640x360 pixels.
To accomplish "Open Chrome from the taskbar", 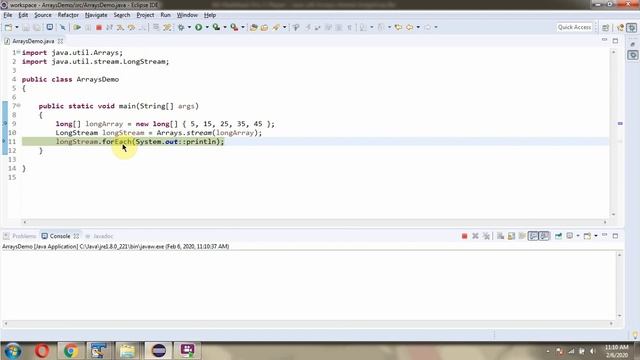I will coord(71,351).
